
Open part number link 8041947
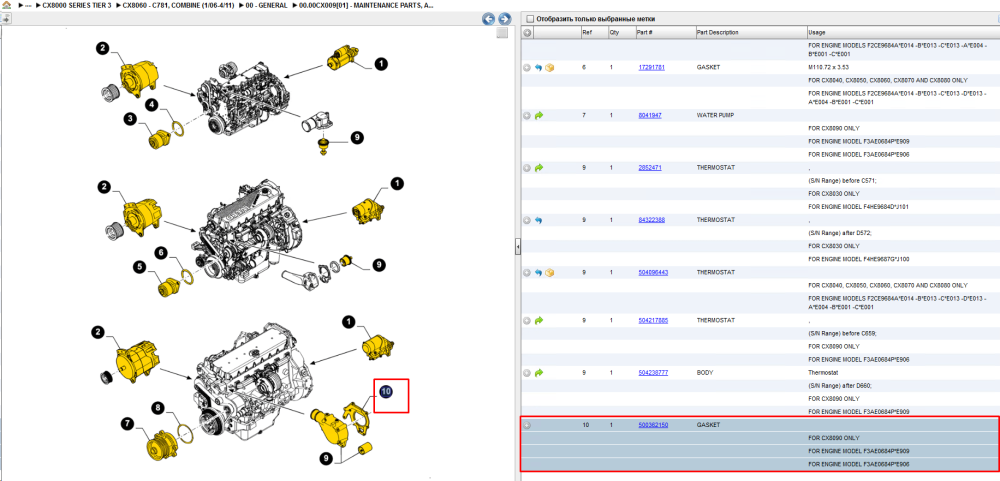tap(650, 115)
